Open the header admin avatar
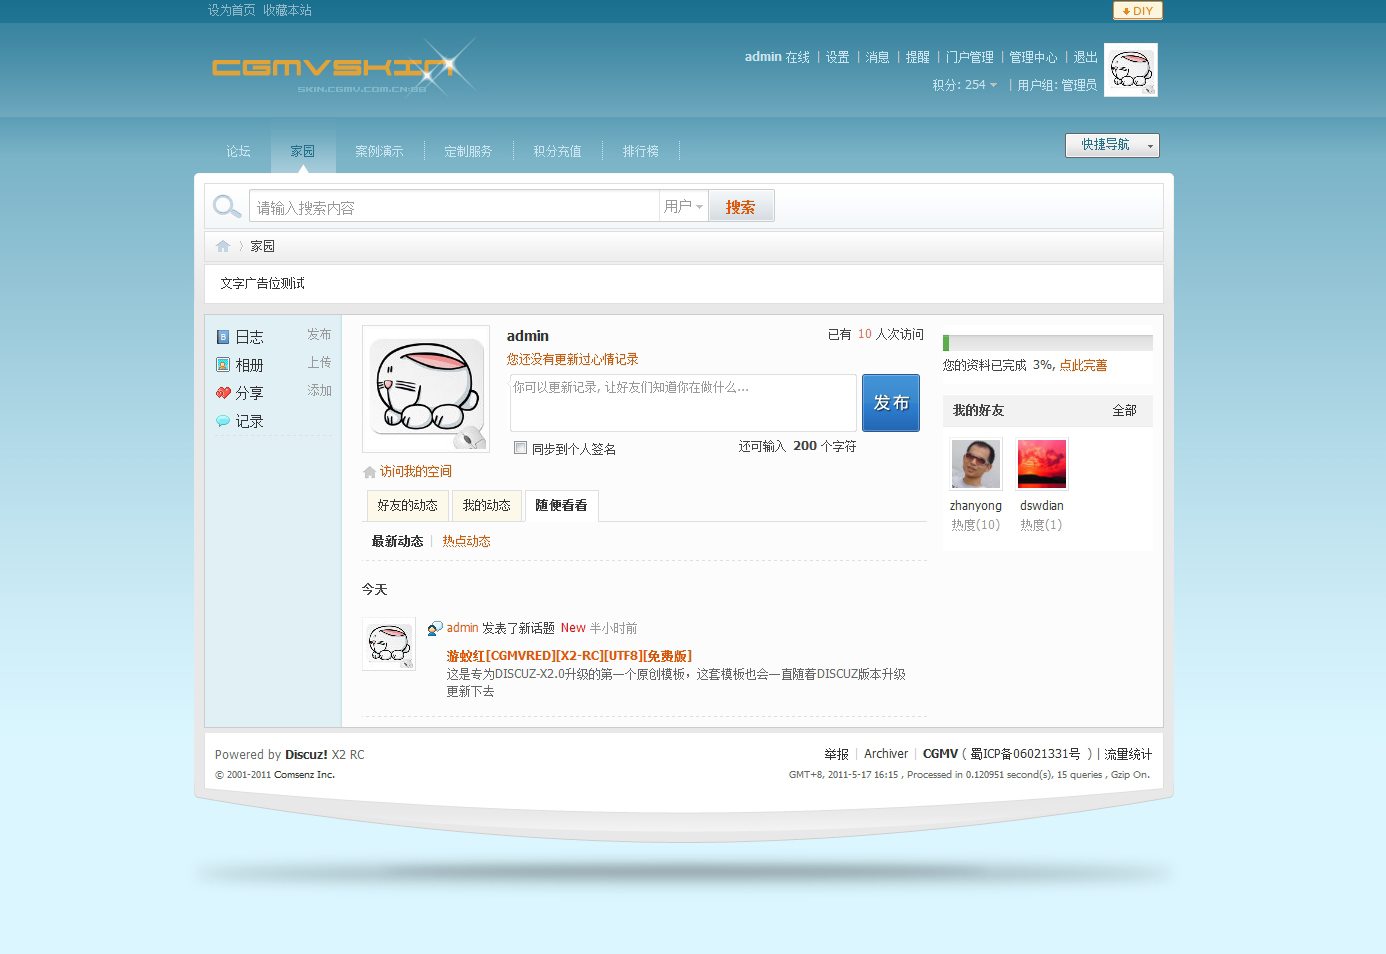 click(x=1131, y=70)
